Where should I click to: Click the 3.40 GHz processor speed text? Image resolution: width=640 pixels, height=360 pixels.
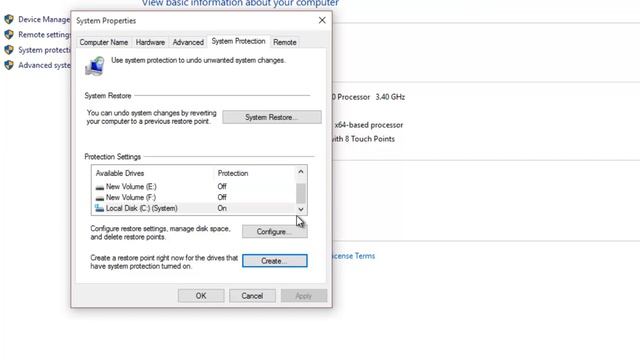pos(390,97)
